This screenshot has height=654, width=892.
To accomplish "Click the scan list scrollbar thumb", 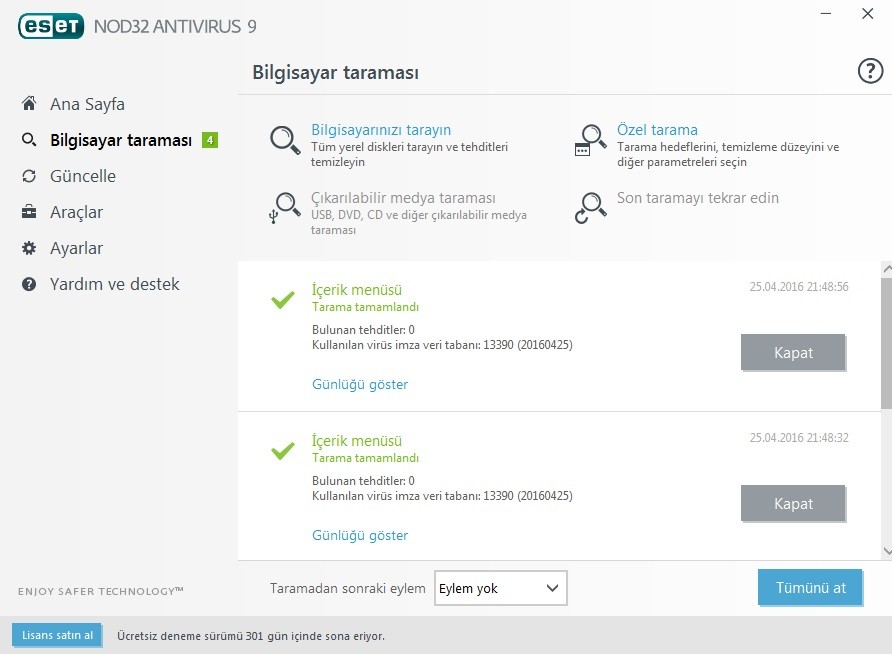I will point(887,342).
